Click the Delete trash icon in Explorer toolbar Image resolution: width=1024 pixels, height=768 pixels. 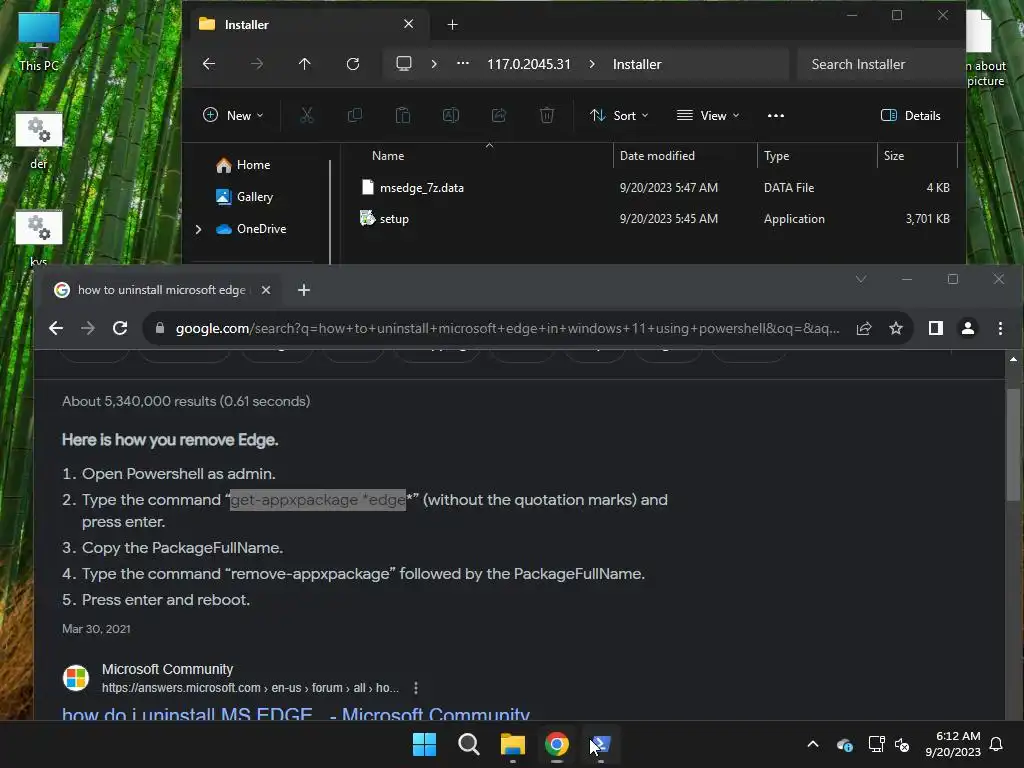(547, 116)
